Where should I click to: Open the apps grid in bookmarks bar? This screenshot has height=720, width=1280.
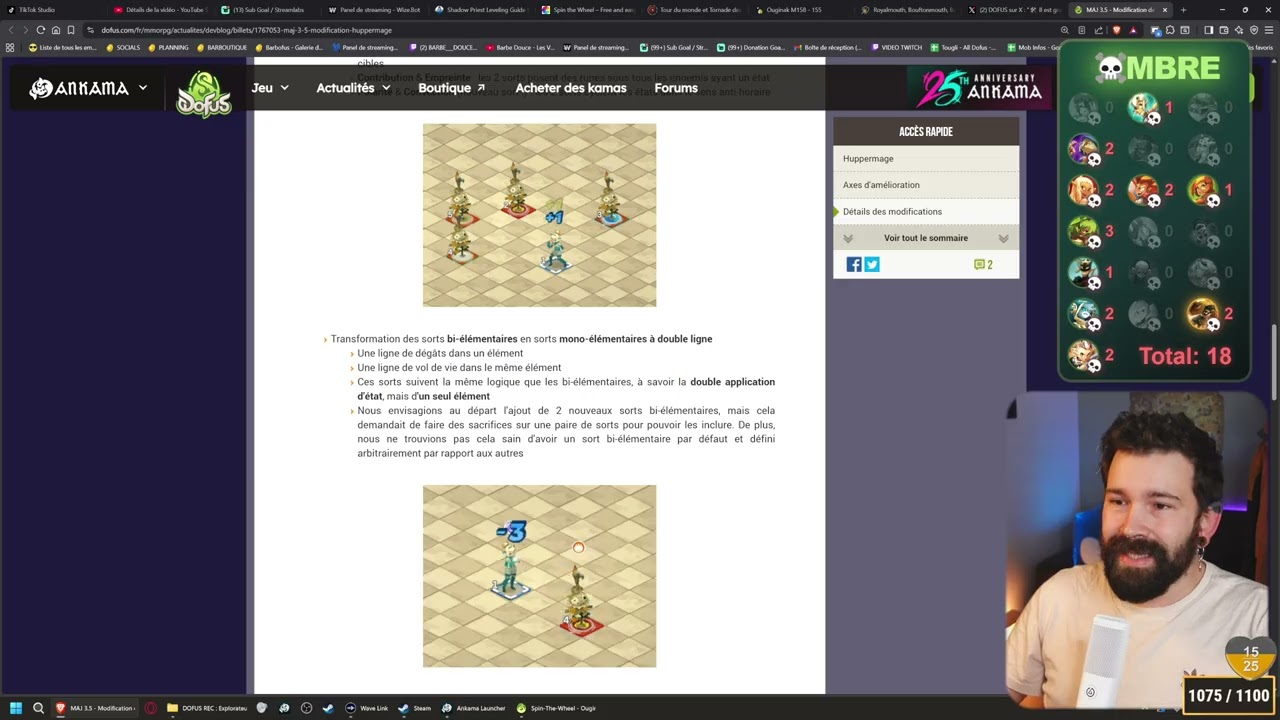click(10, 47)
